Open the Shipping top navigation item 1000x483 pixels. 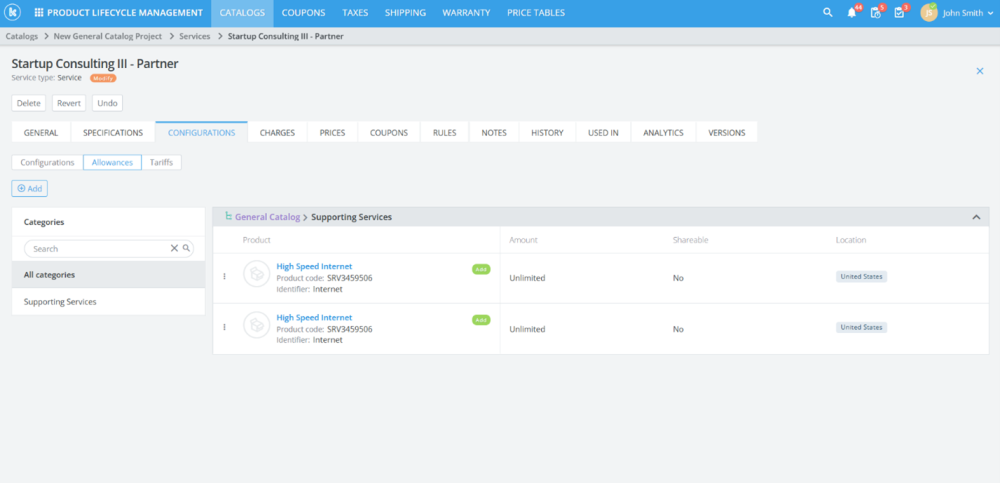(405, 13)
